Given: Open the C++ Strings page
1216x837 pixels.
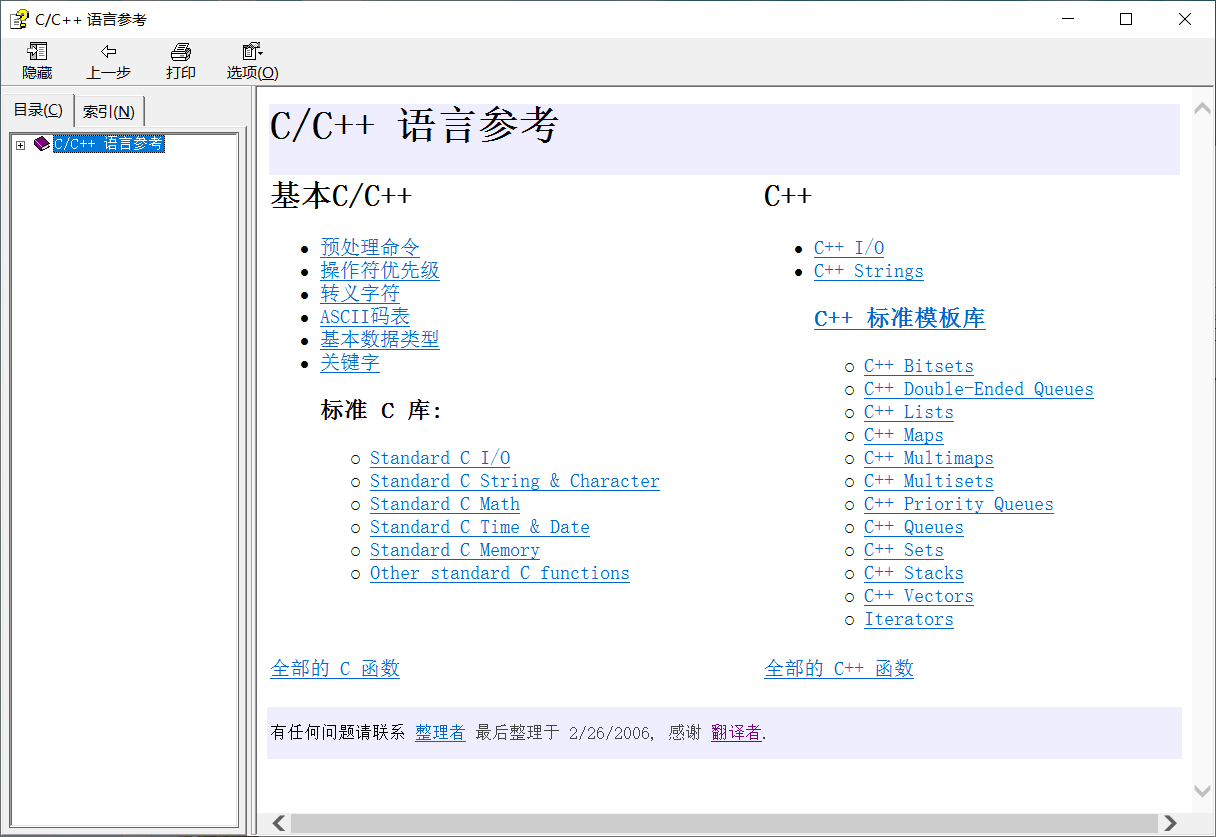Looking at the screenshot, I should click(x=868, y=271).
